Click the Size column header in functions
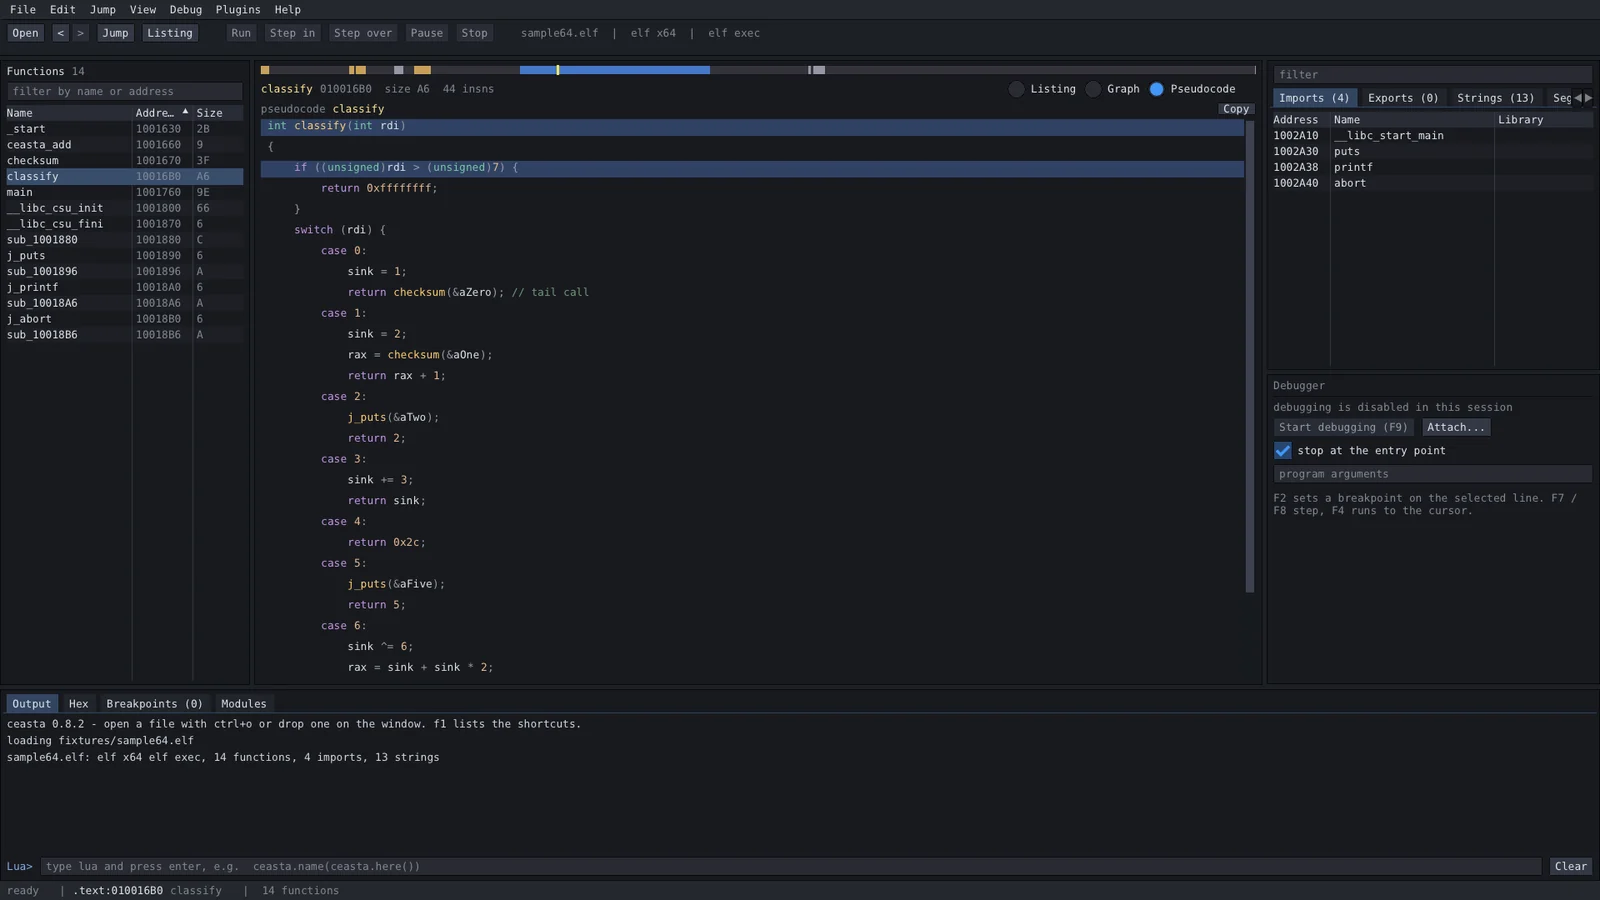The width and height of the screenshot is (1600, 900). click(218, 113)
